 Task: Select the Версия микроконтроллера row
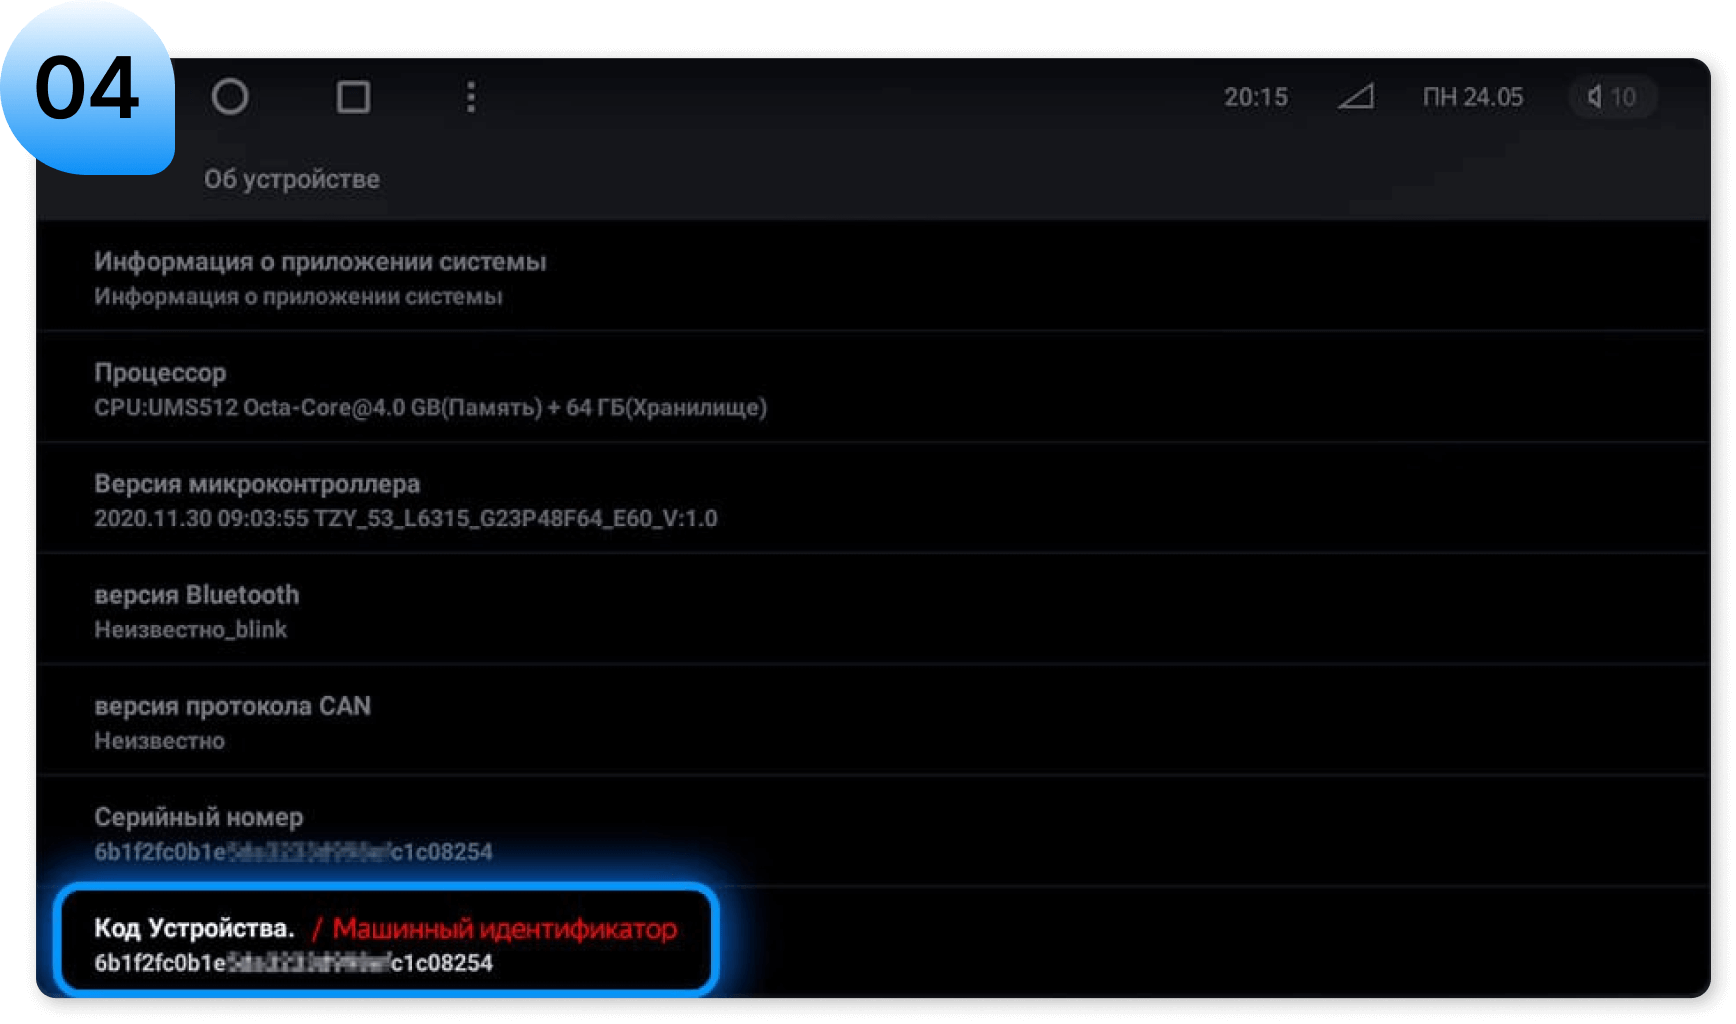tap(257, 484)
